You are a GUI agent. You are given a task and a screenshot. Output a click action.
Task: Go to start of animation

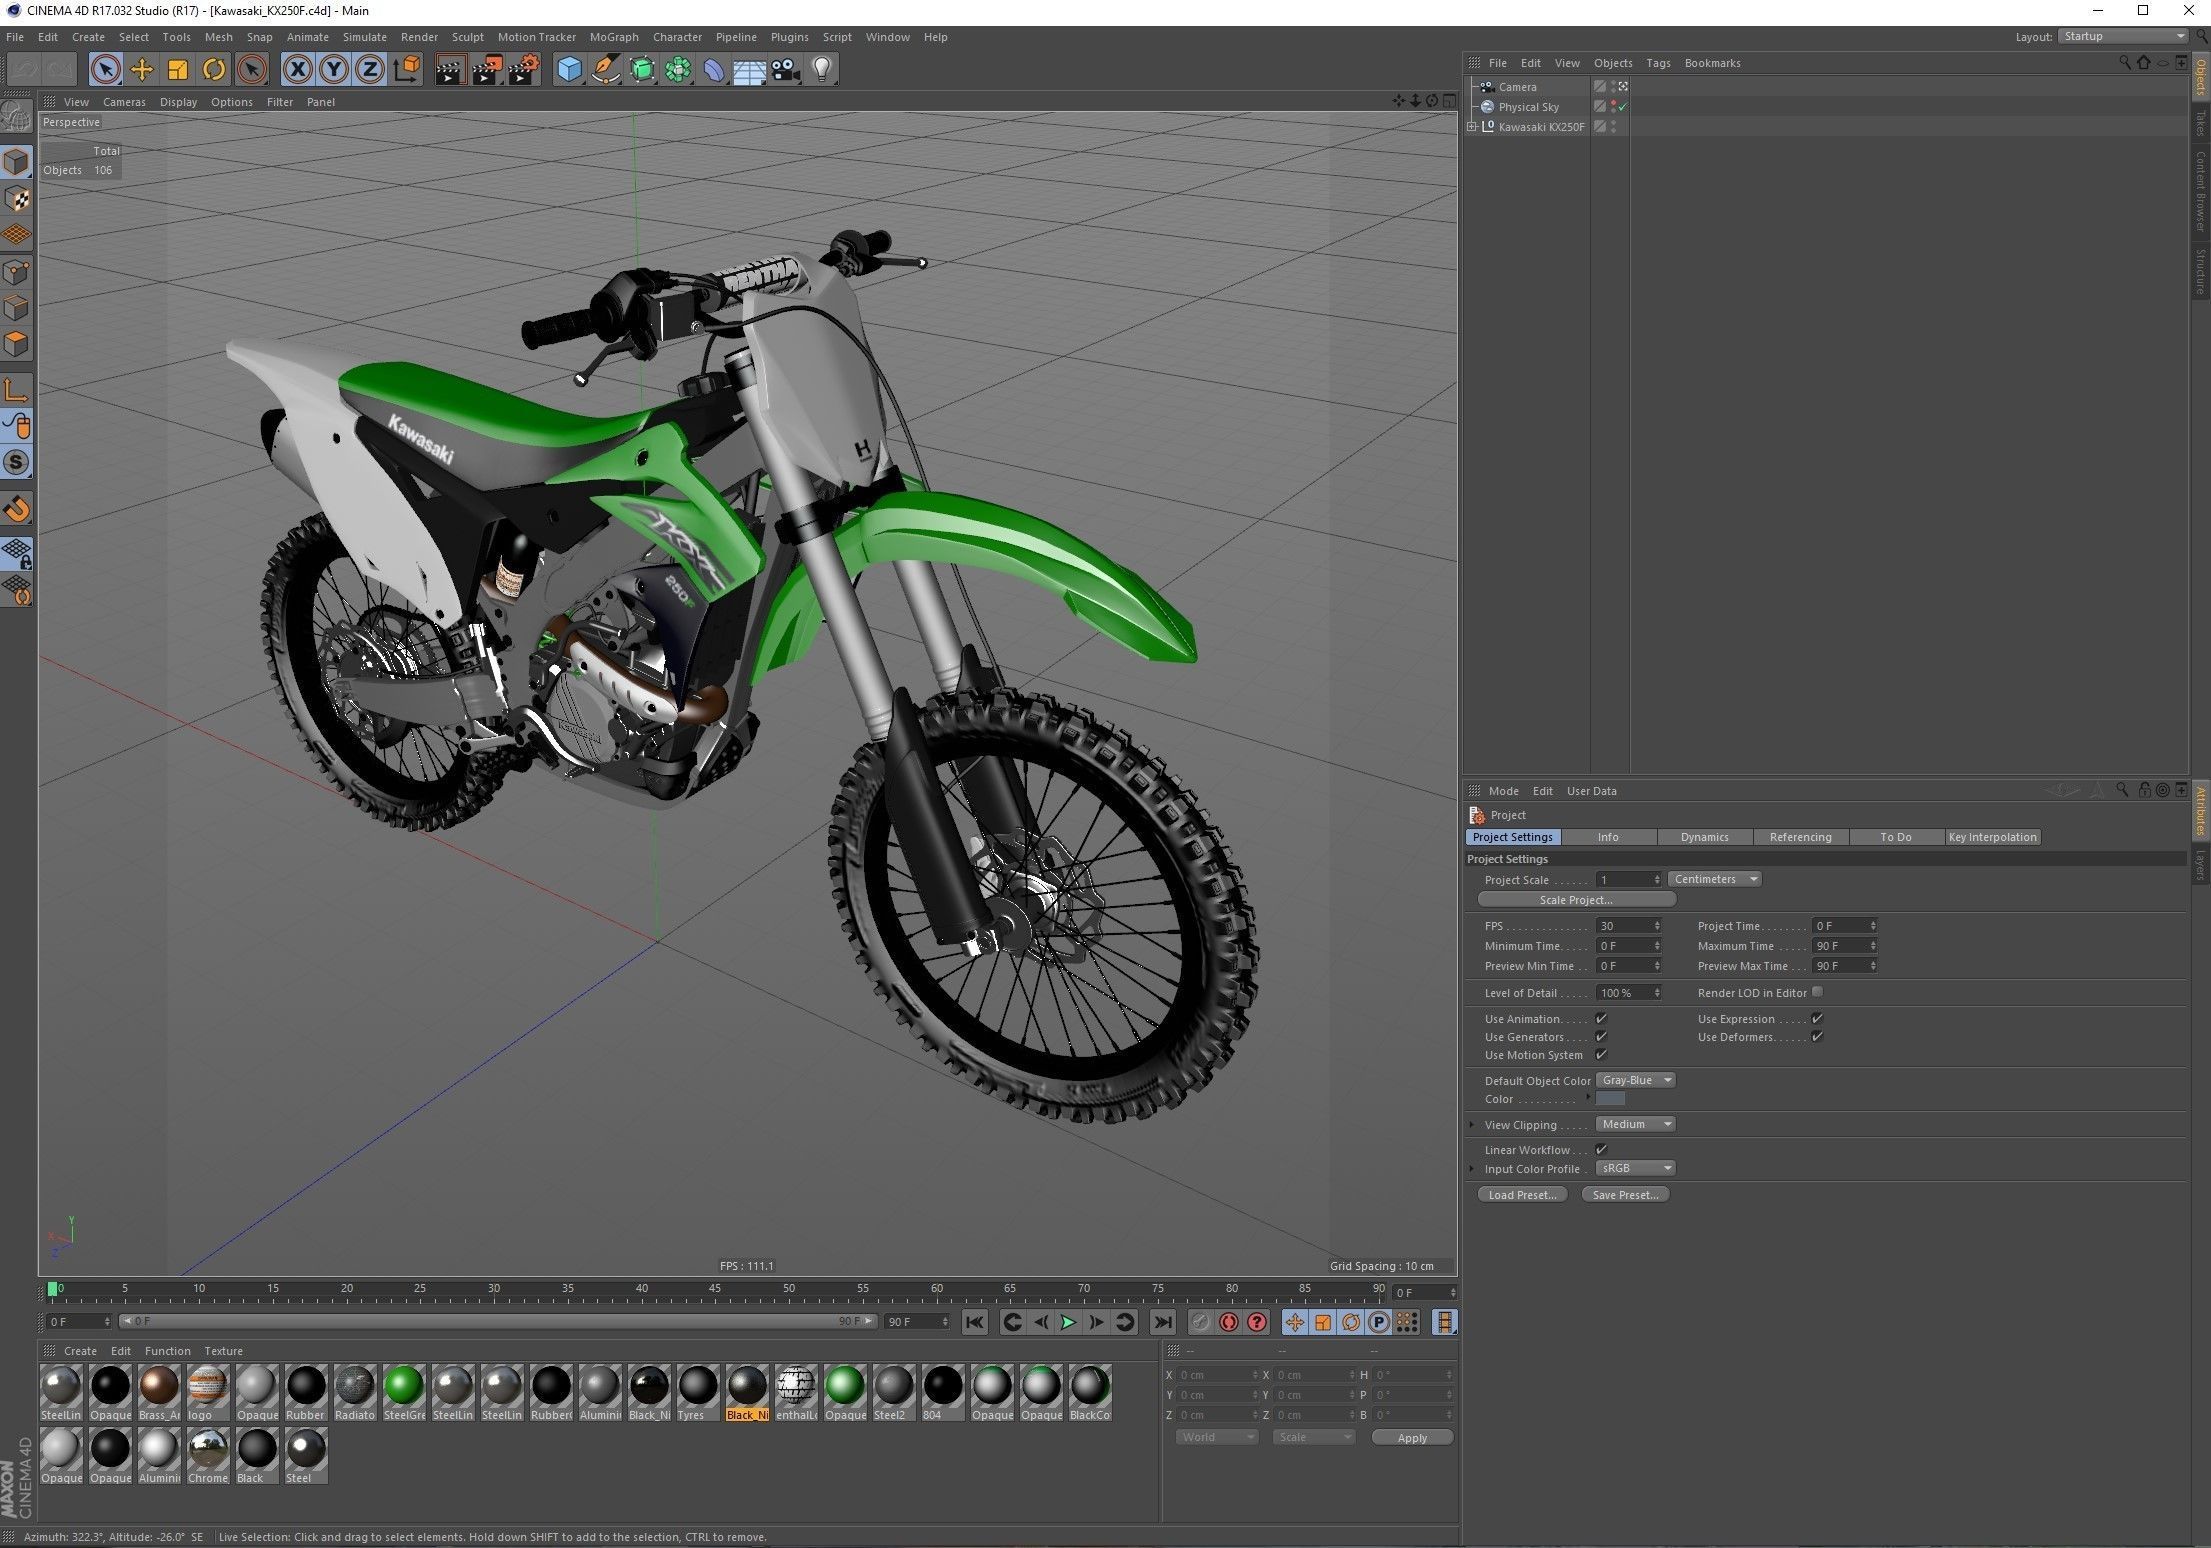pyautogui.click(x=975, y=1322)
